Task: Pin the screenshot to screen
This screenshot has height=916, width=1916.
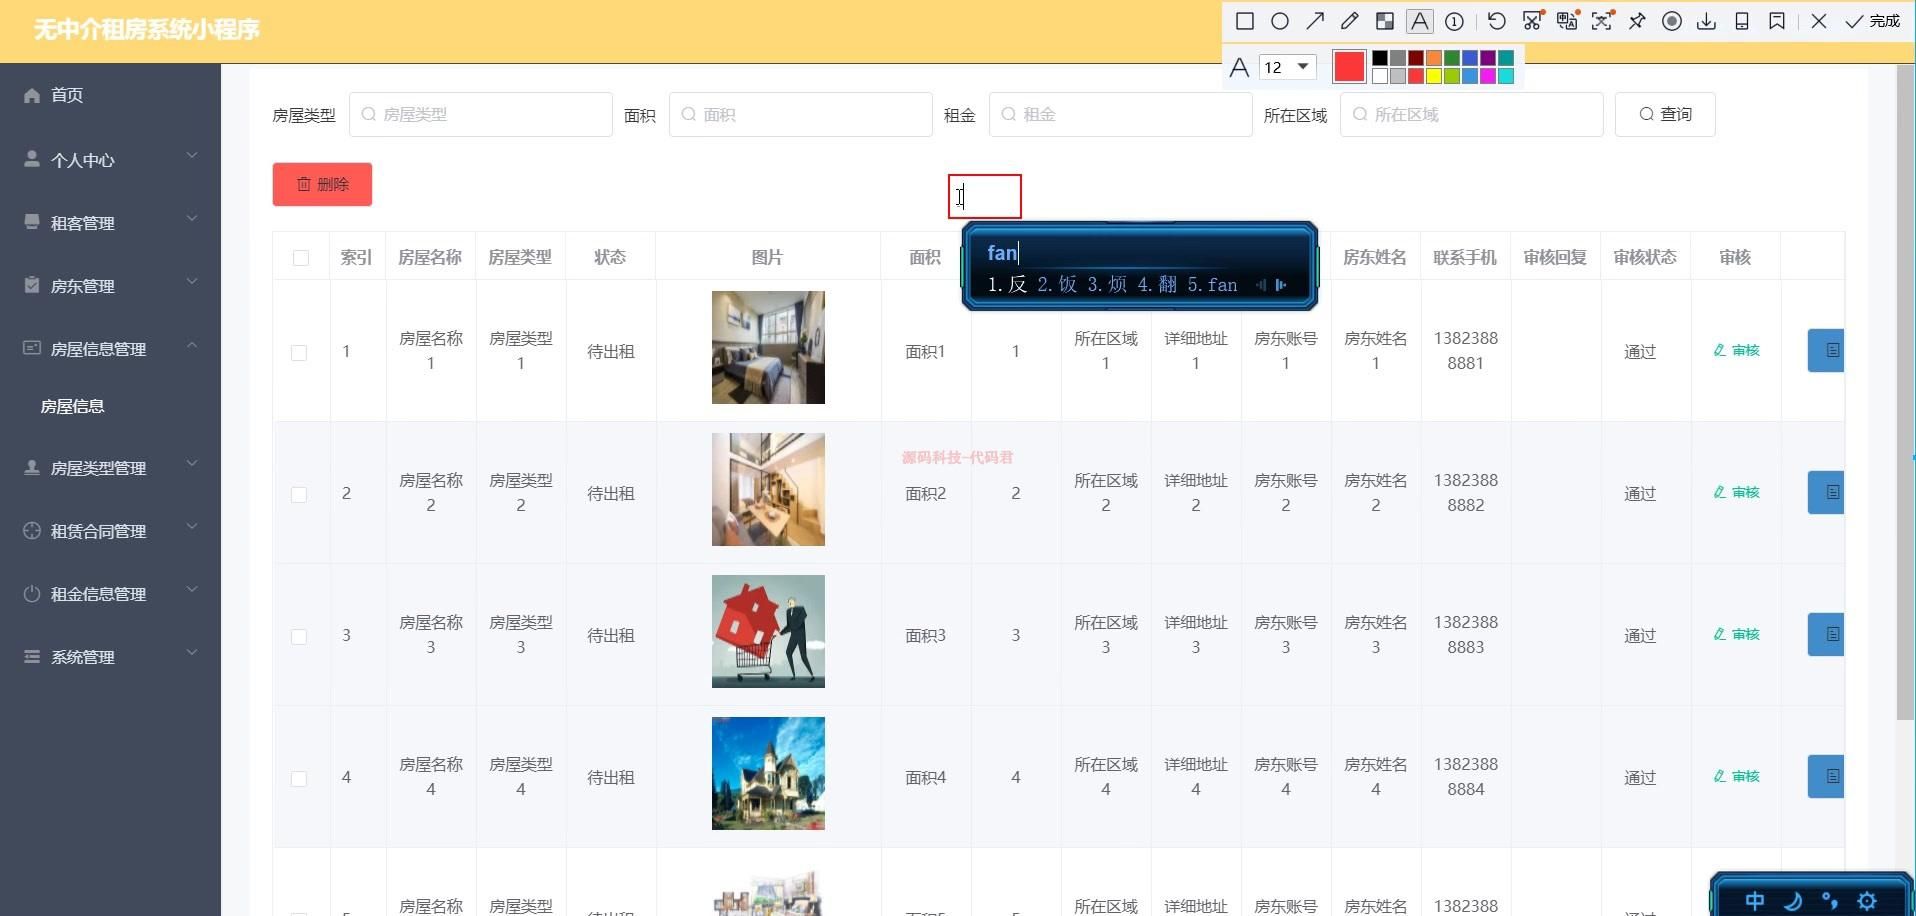Action: 1637,21
